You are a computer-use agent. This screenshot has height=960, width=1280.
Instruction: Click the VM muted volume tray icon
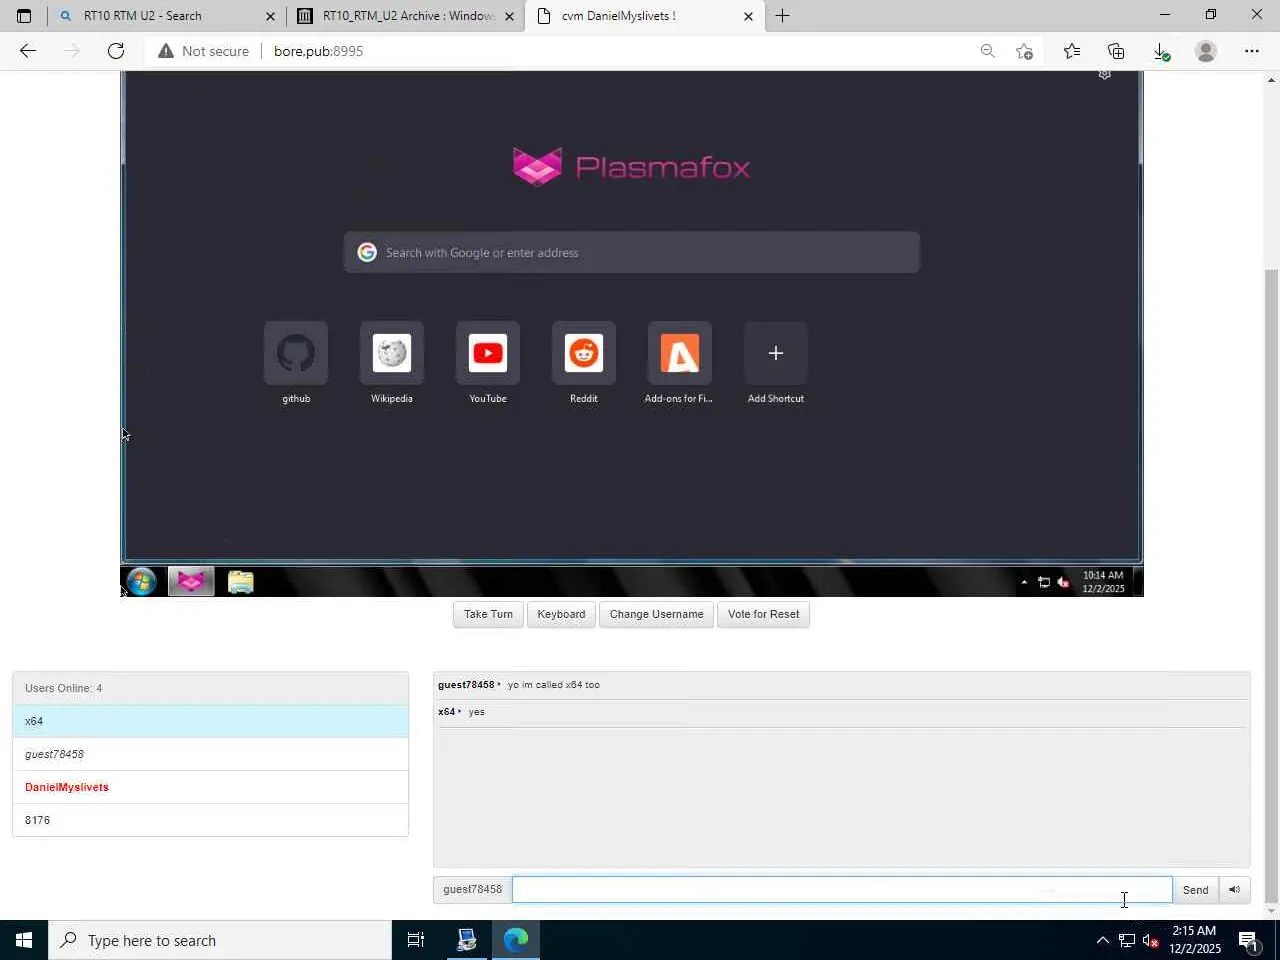click(1063, 582)
